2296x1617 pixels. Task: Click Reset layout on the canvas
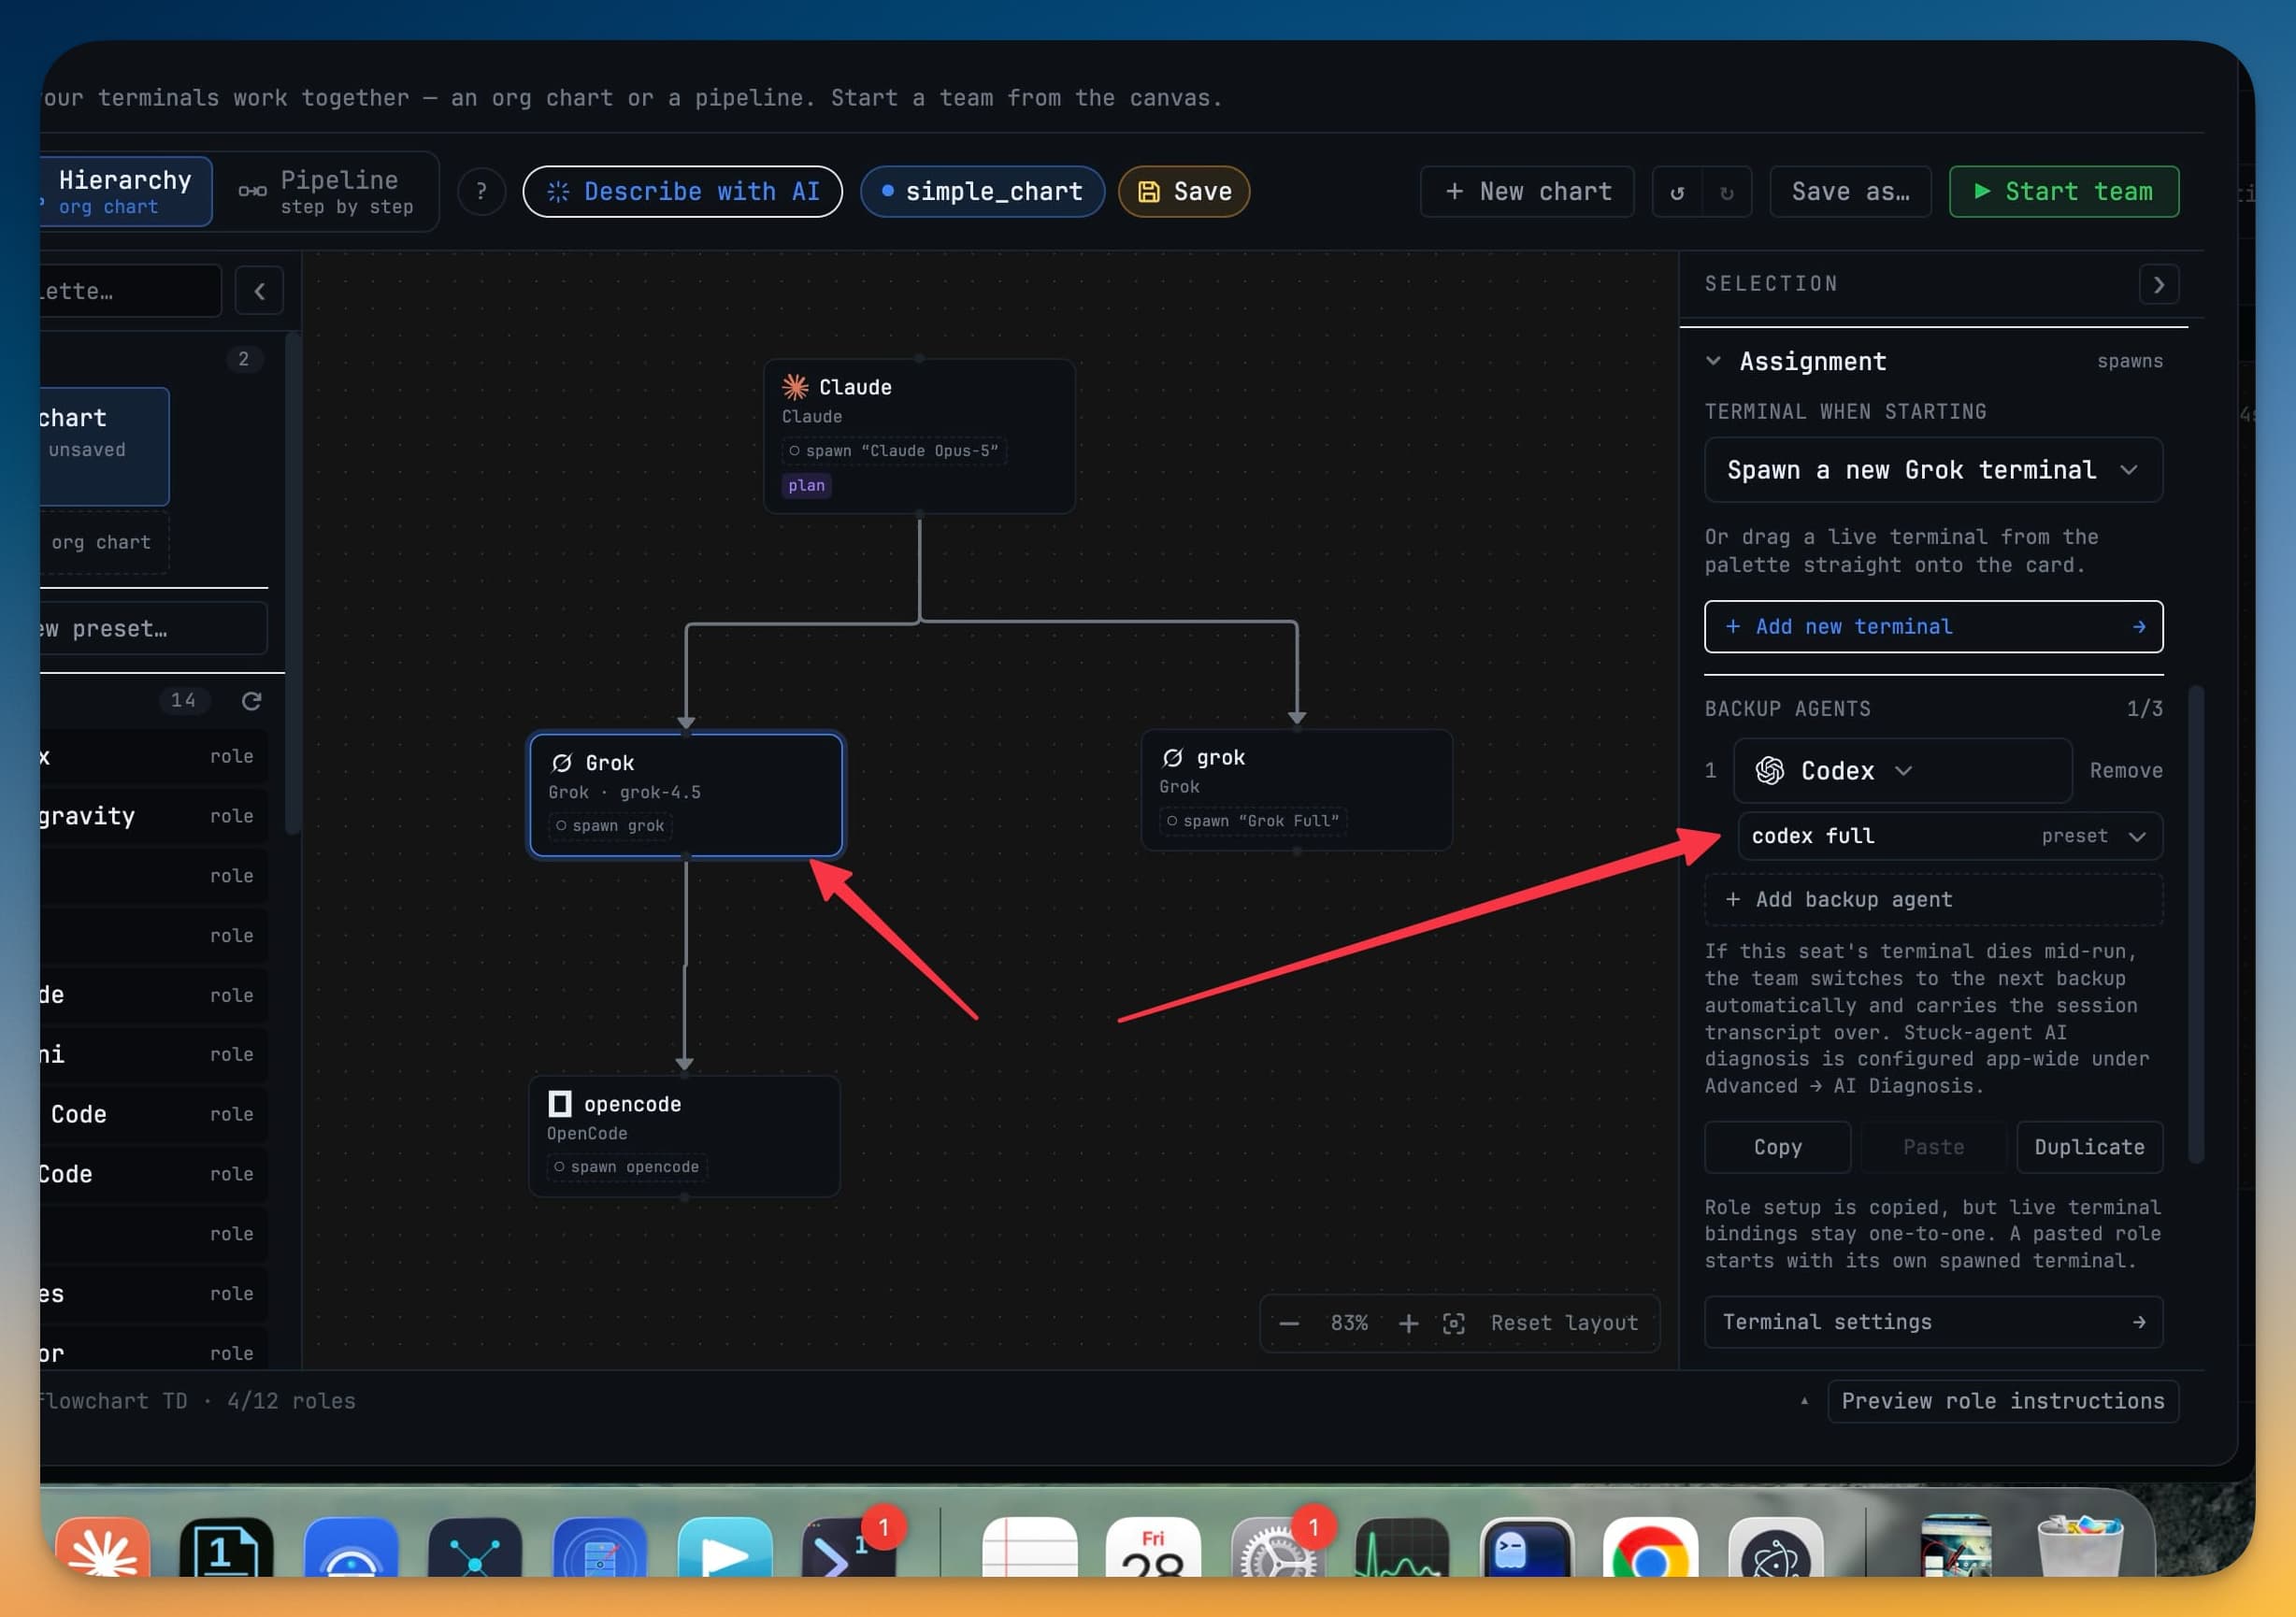pos(1563,1323)
